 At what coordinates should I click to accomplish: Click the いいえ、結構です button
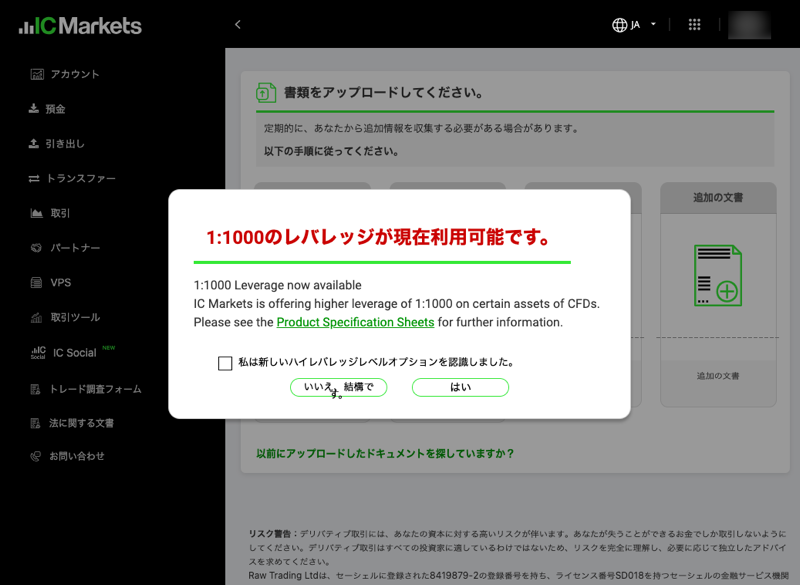click(x=338, y=388)
